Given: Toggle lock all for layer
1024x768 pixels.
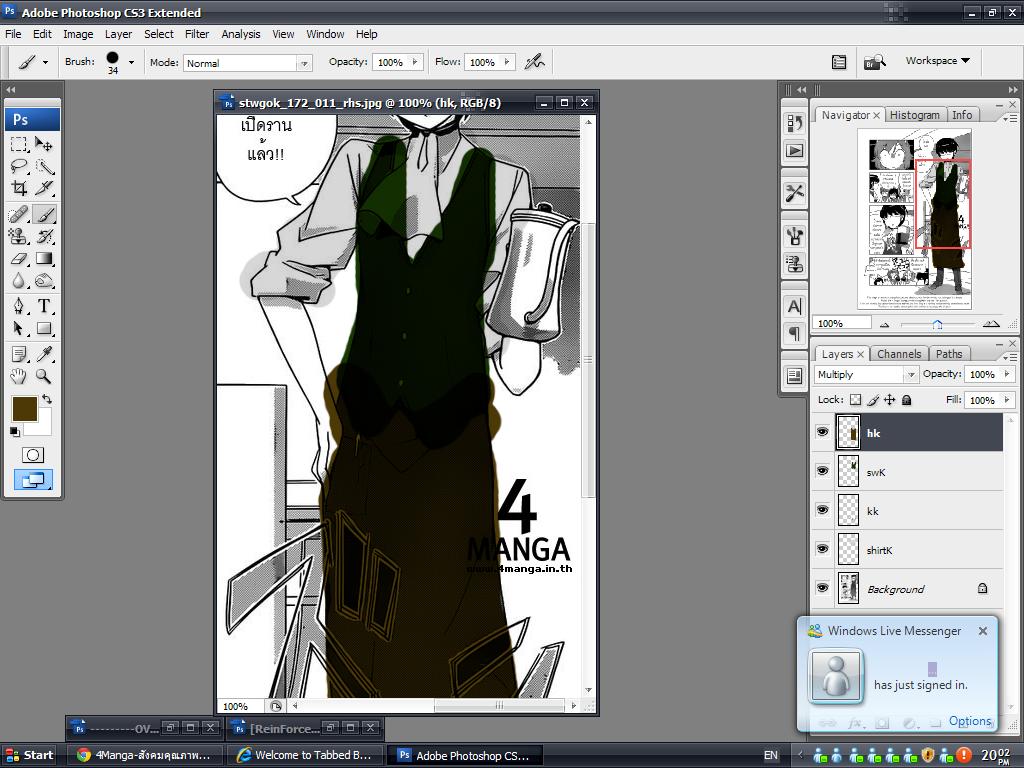Looking at the screenshot, I should 906,400.
